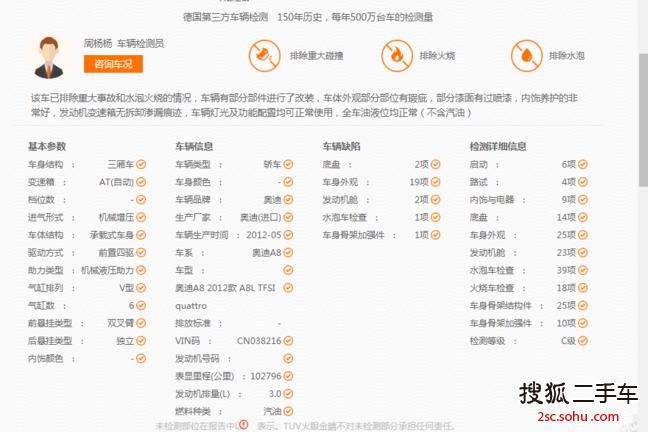This screenshot has height=432, width=648.
Task: Click the 排除水泡 water drop icon
Action: (x=526, y=56)
